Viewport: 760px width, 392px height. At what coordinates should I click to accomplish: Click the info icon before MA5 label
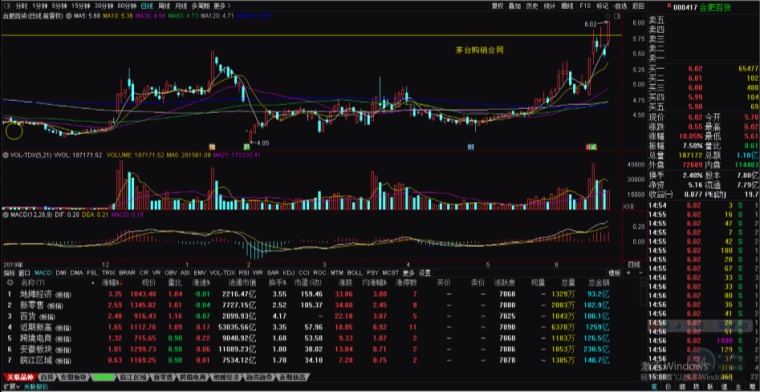tap(69, 16)
